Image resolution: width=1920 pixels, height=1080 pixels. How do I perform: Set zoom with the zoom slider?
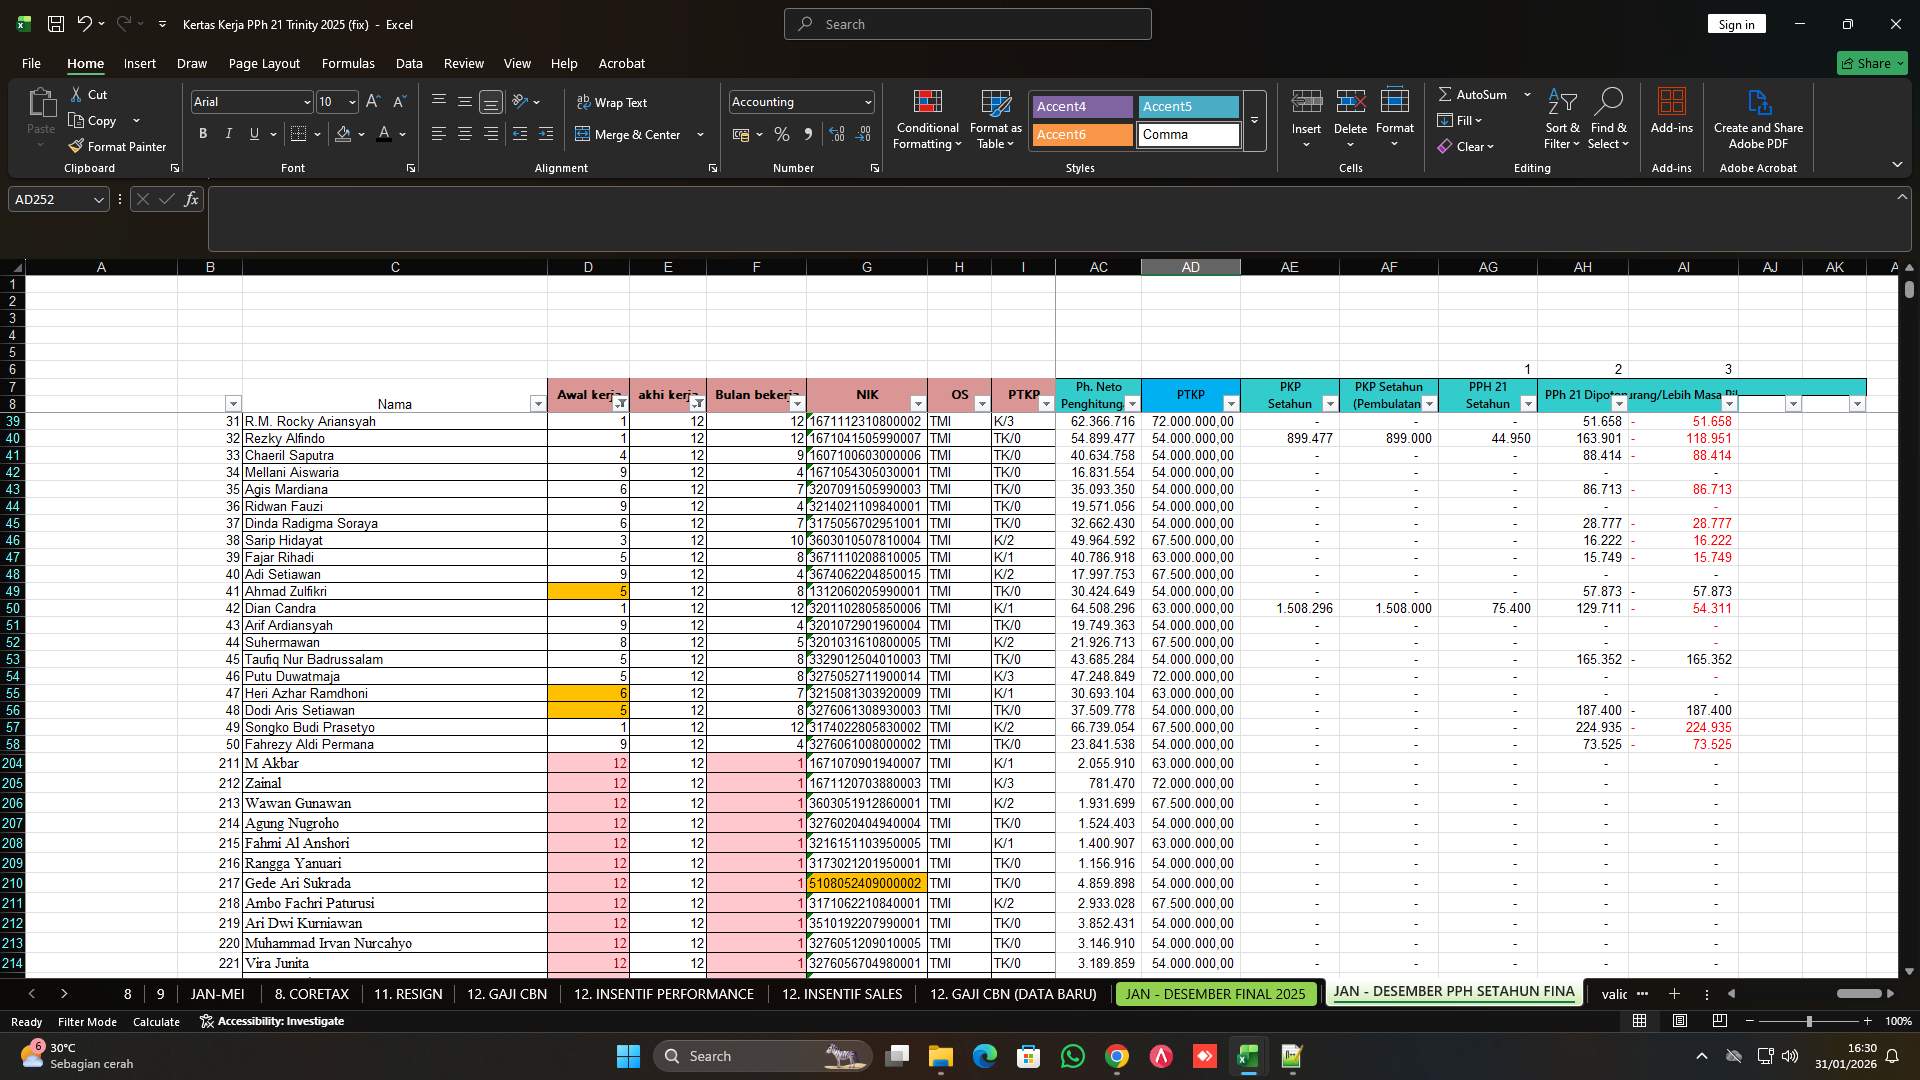1808,1021
